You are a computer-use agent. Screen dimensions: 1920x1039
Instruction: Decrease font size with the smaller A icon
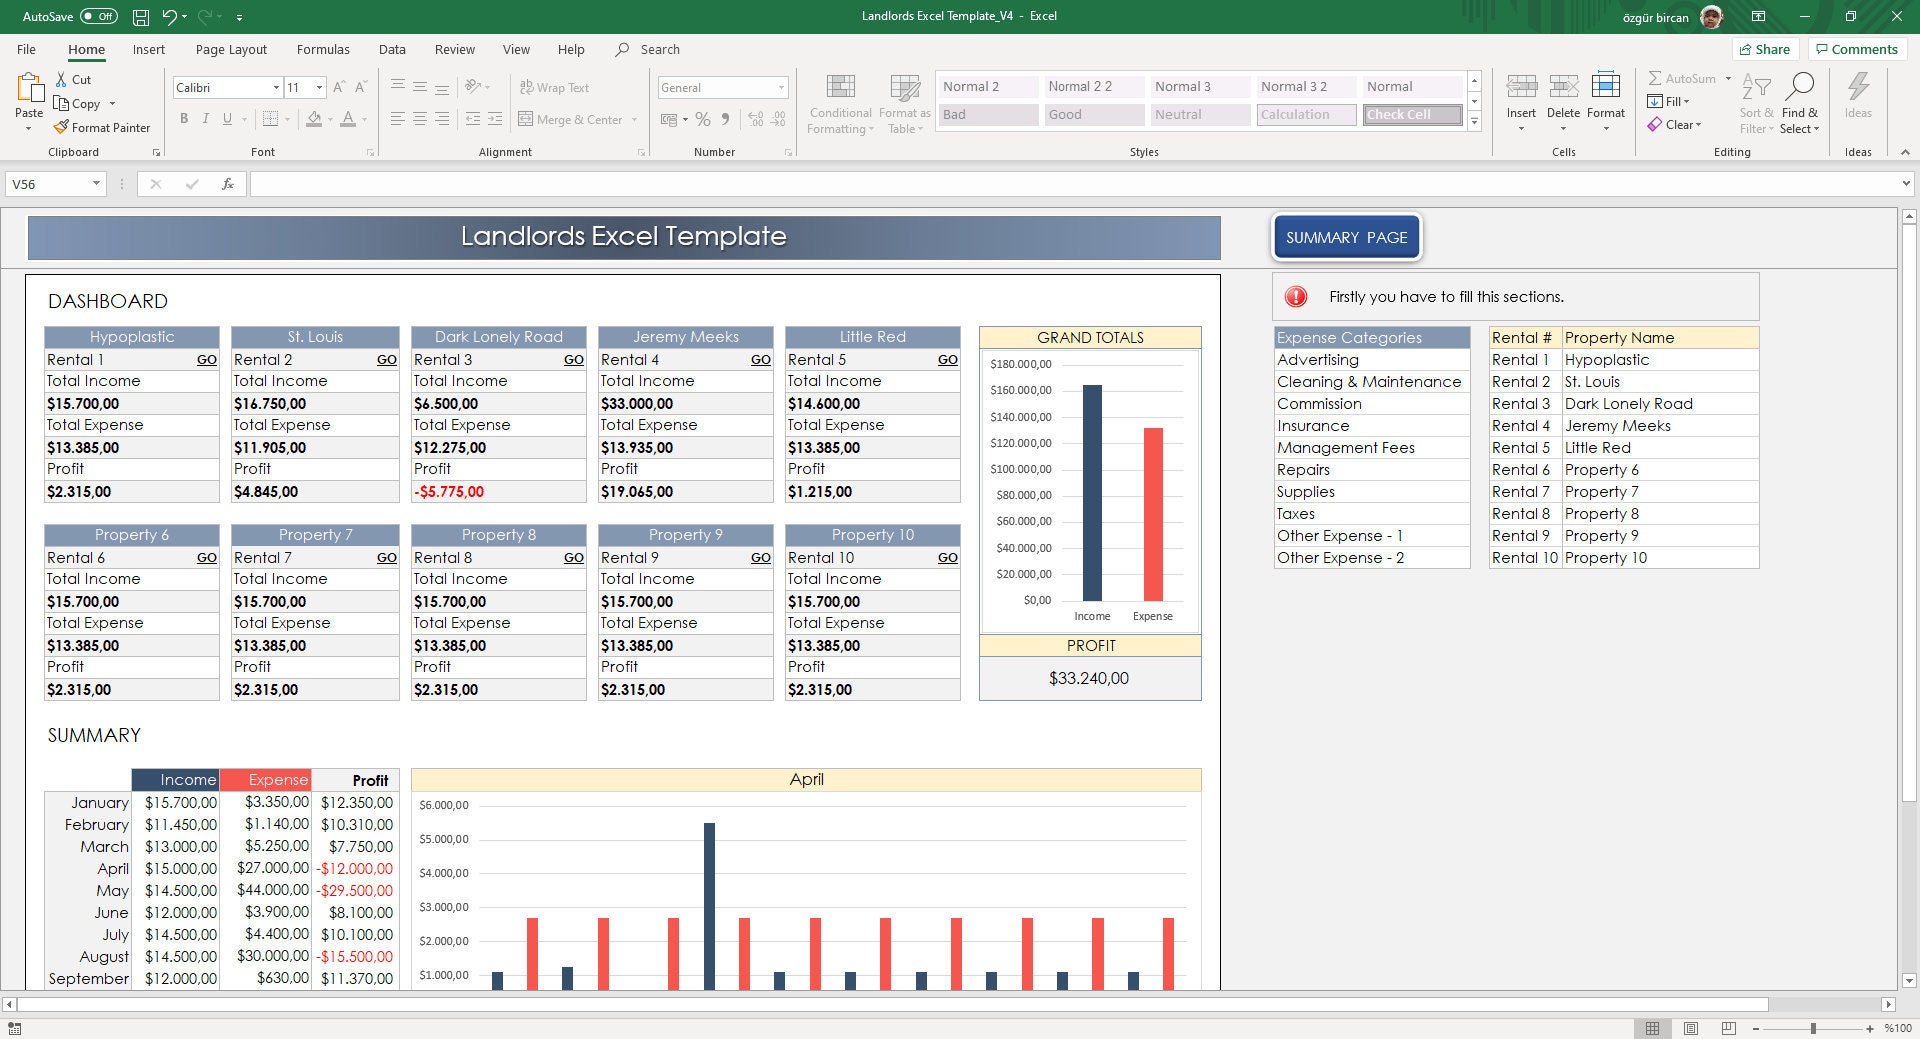[x=361, y=88]
